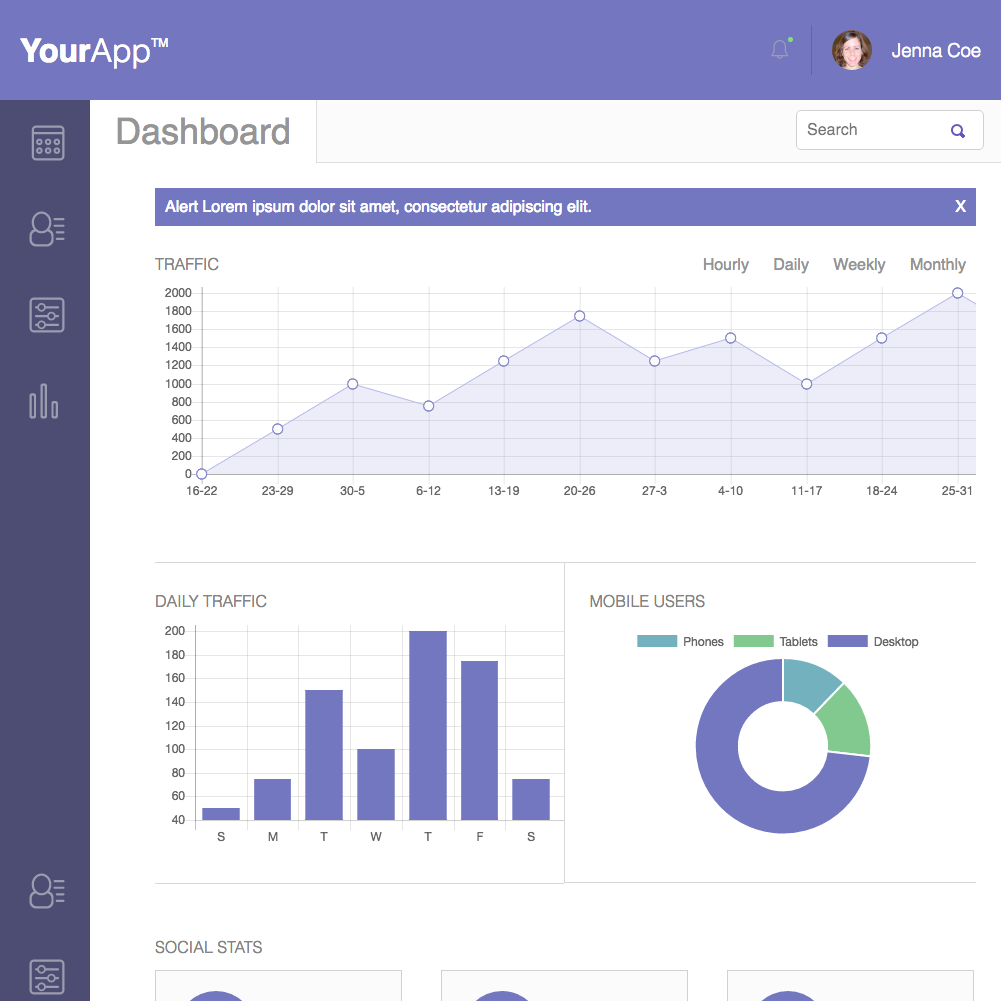Open the bar chart analytics sidebar icon

coord(44,401)
